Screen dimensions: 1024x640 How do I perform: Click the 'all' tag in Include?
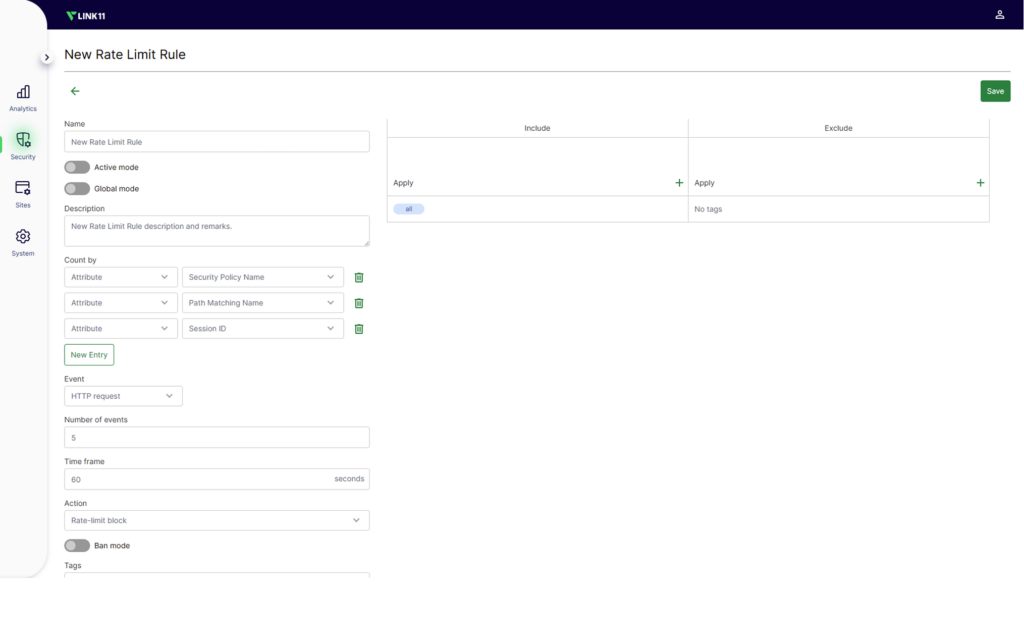[x=409, y=209]
